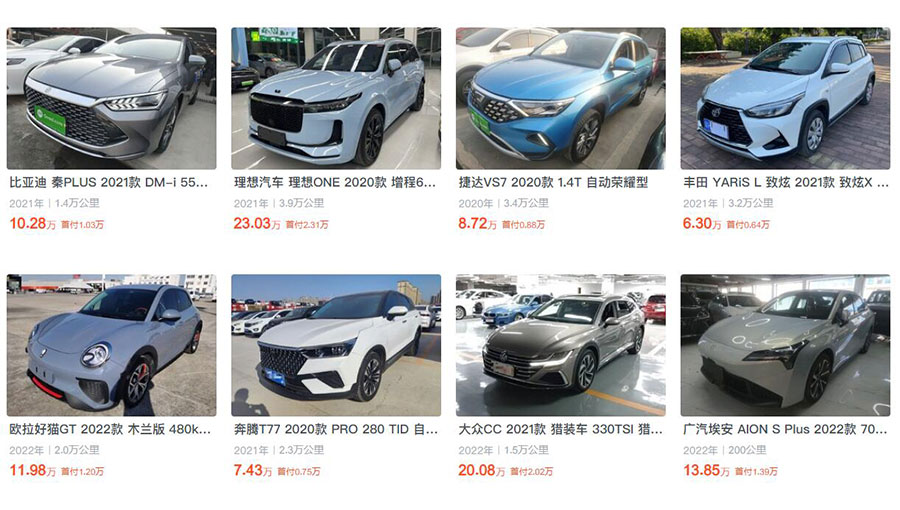The height and width of the screenshot is (510, 900).
Task: Click the 比亚迪 秦PLUS 2021款 title
Action: pos(108,182)
